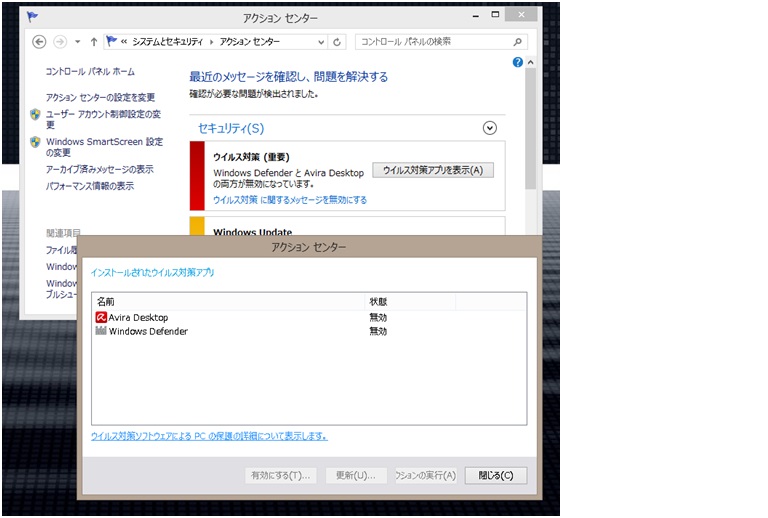The width and height of the screenshot is (768, 518).
Task: Open パフォーマンス情報の表示 link
Action: tap(90, 186)
